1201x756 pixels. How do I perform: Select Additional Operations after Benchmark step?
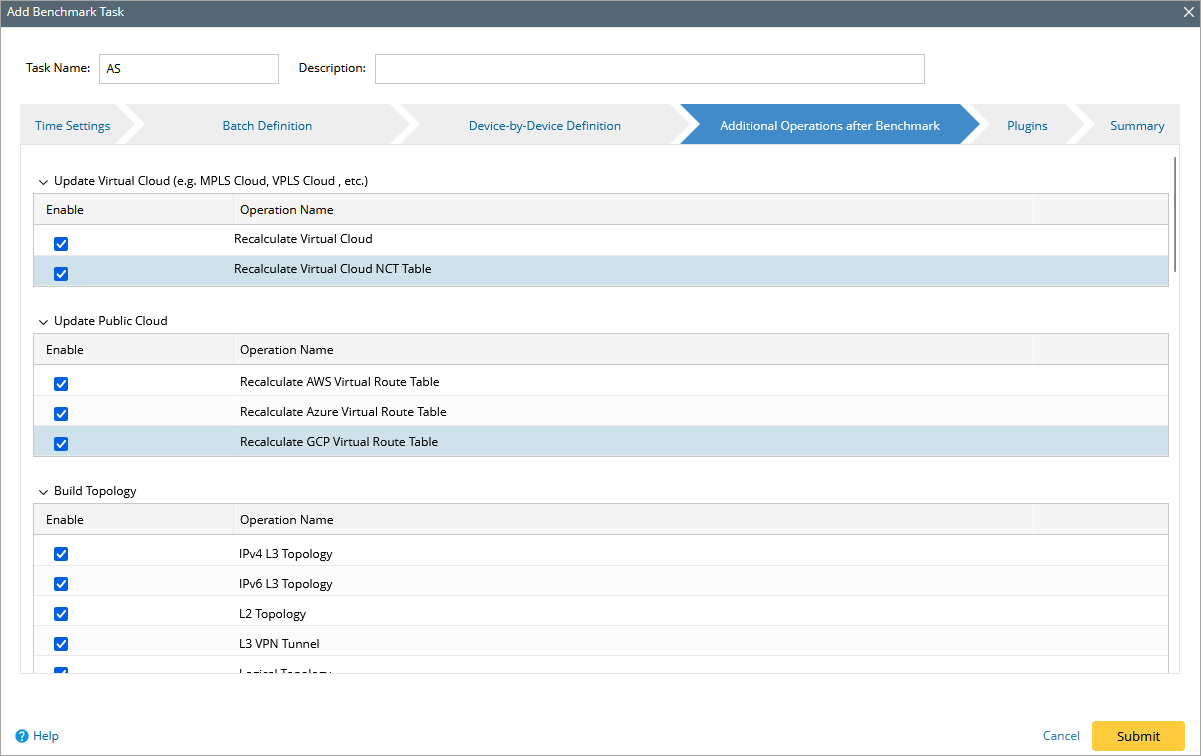pyautogui.click(x=830, y=126)
